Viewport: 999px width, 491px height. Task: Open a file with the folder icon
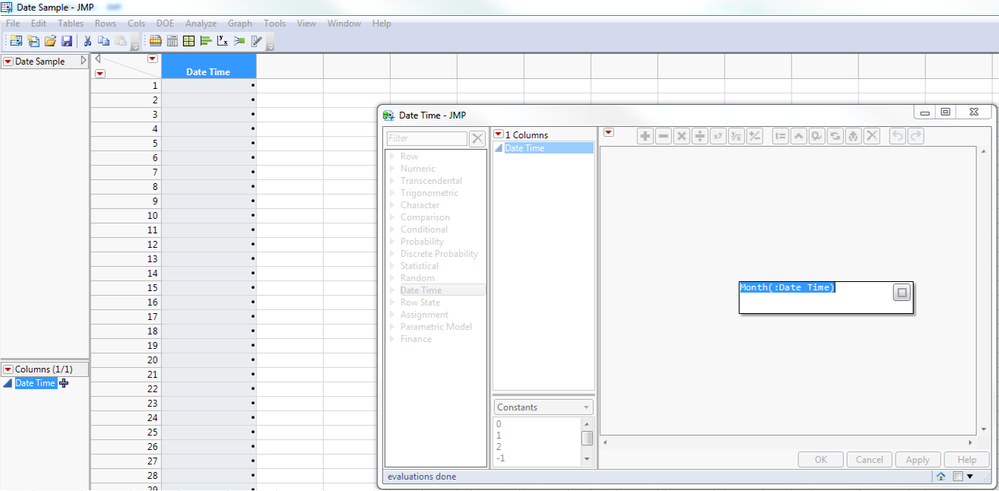point(50,41)
